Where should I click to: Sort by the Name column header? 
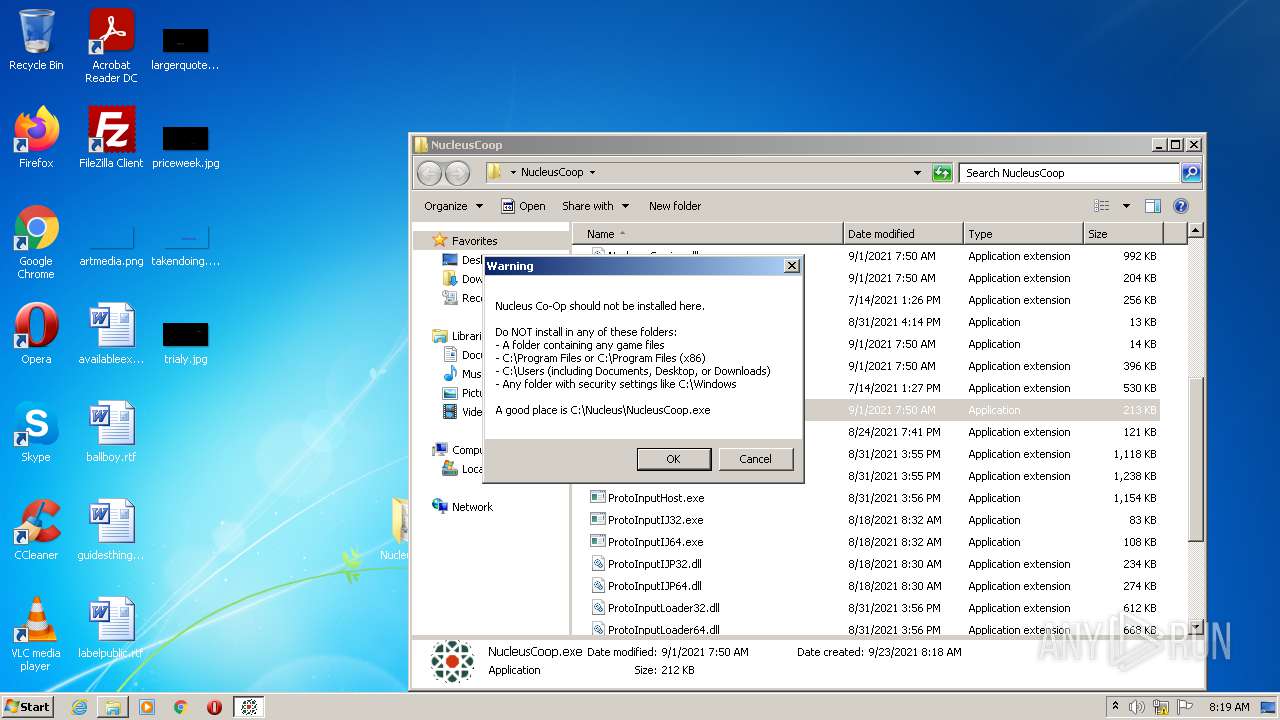point(708,234)
